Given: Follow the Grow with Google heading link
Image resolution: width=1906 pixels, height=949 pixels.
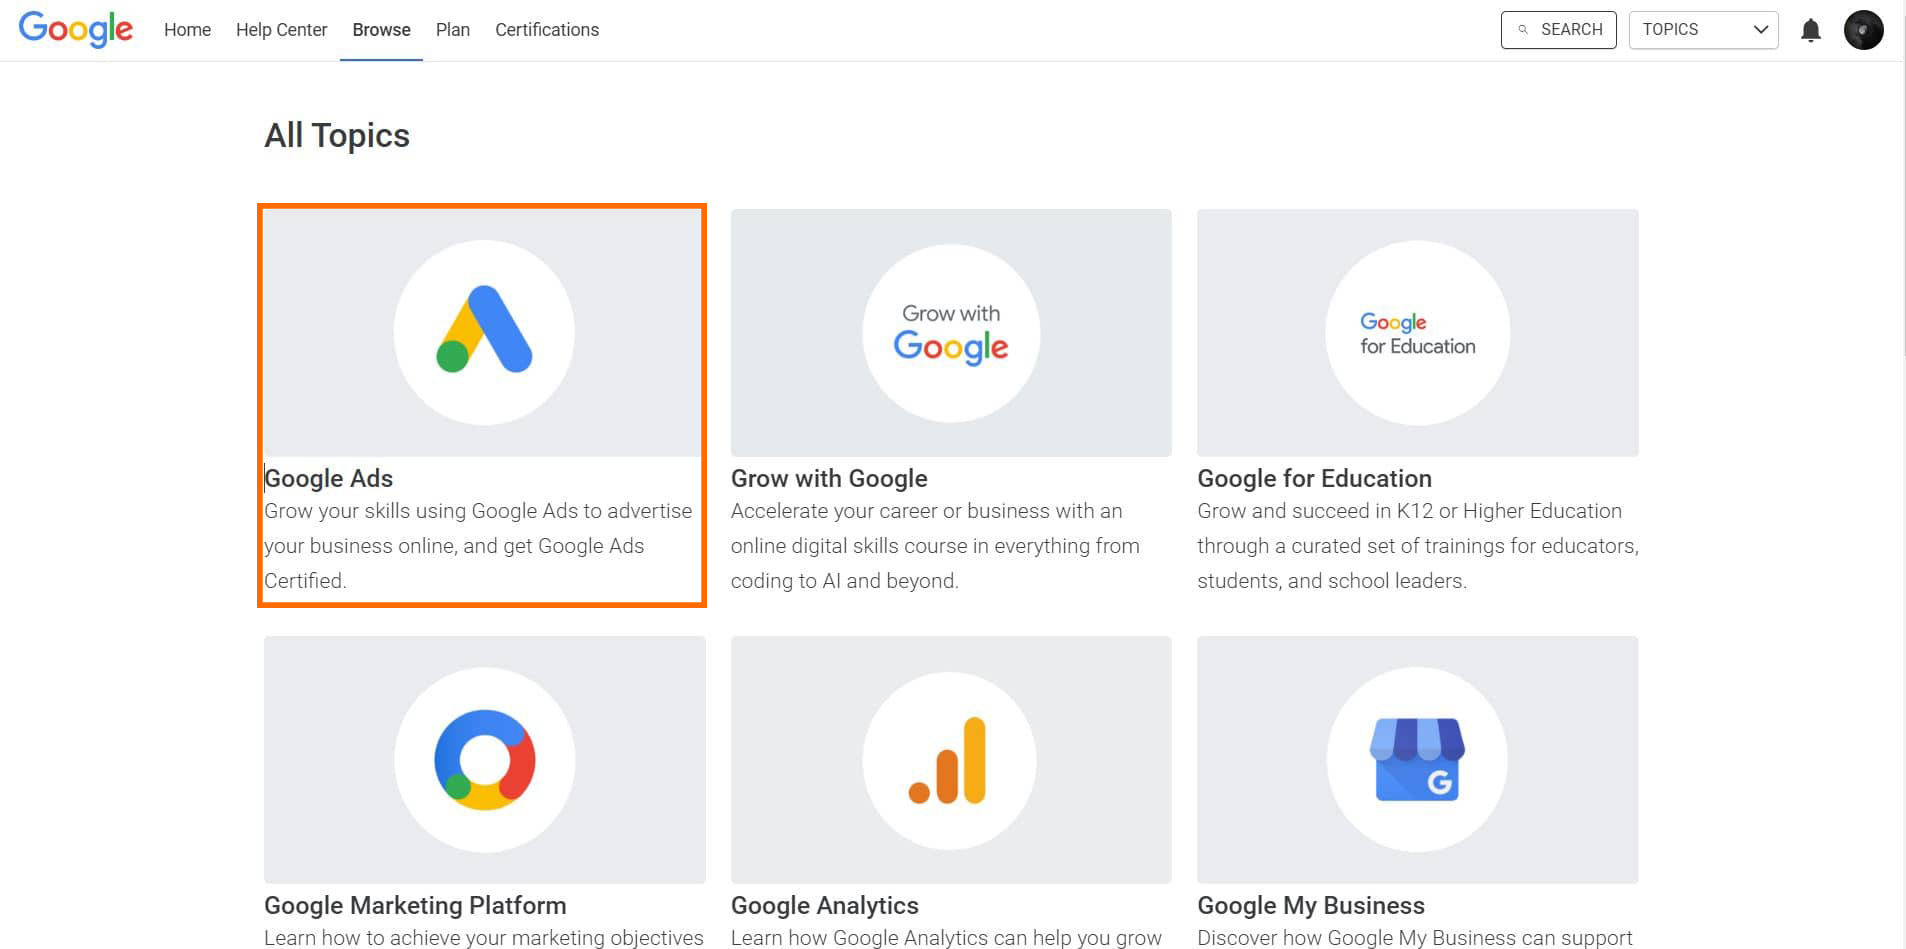Looking at the screenshot, I should (829, 479).
